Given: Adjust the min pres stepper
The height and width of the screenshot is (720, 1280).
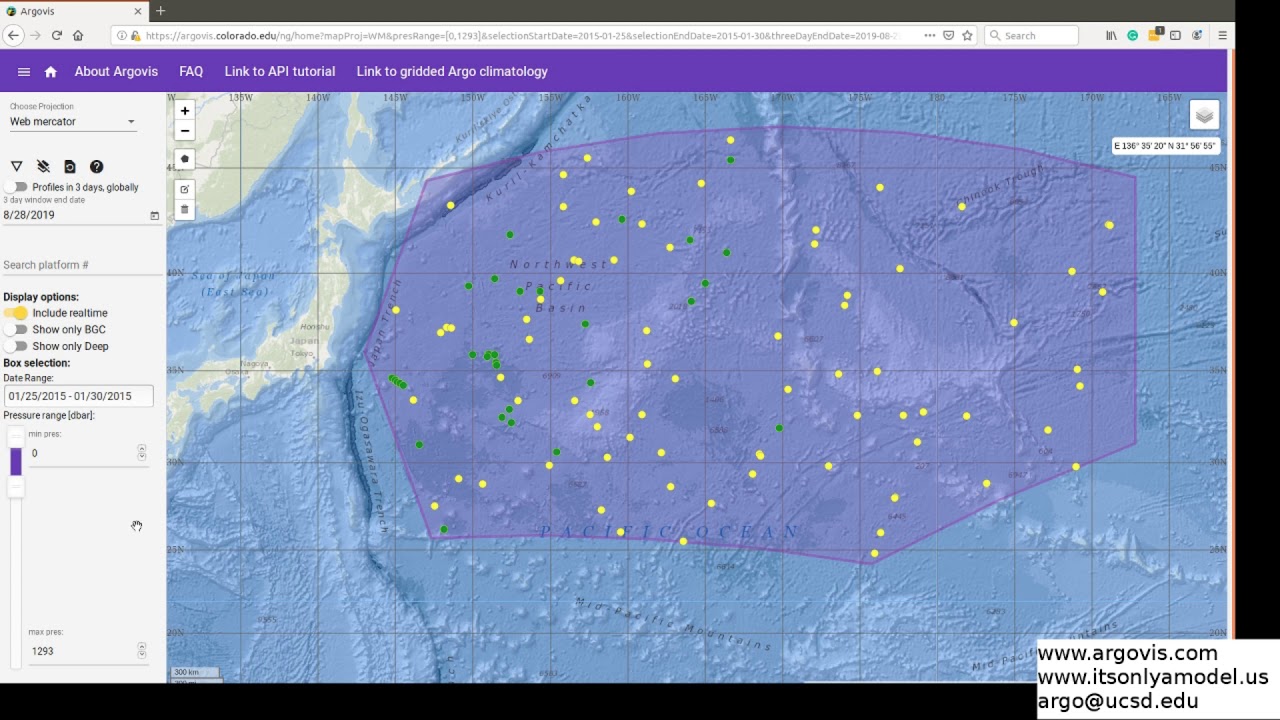Looking at the screenshot, I should (x=142, y=453).
